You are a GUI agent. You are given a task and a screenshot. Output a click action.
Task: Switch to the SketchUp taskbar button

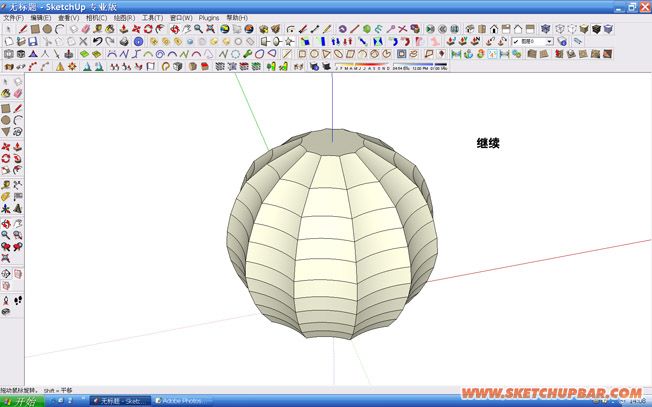(x=120, y=401)
